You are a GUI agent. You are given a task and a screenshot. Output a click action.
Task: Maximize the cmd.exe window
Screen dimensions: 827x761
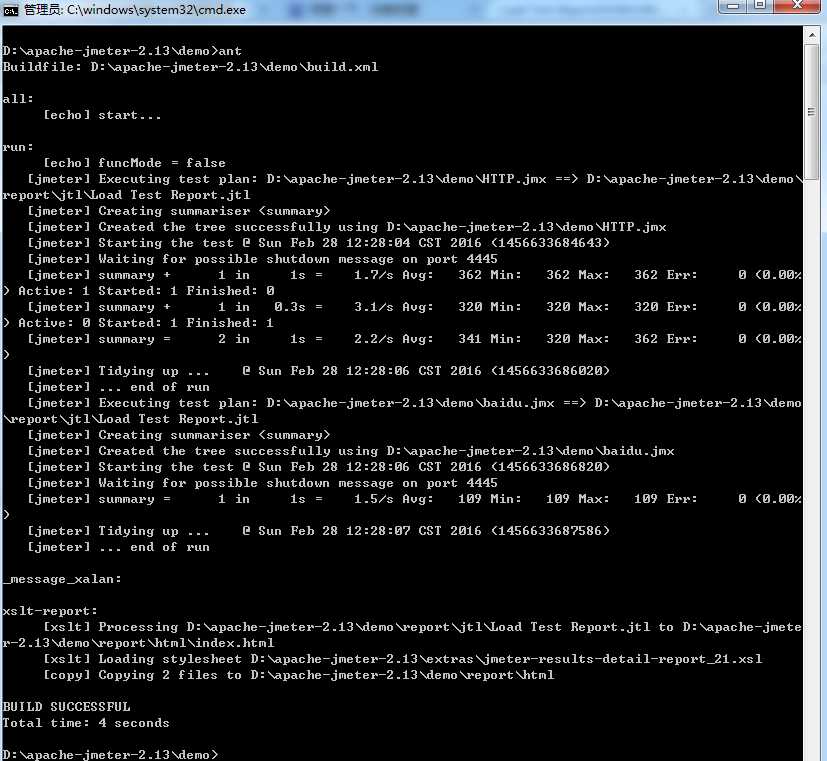759,6
